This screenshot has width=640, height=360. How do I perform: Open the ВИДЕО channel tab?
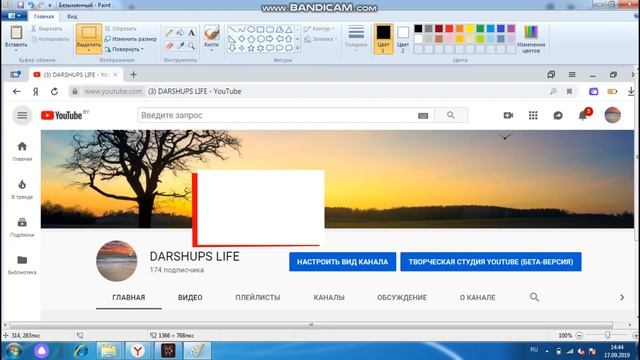point(190,298)
